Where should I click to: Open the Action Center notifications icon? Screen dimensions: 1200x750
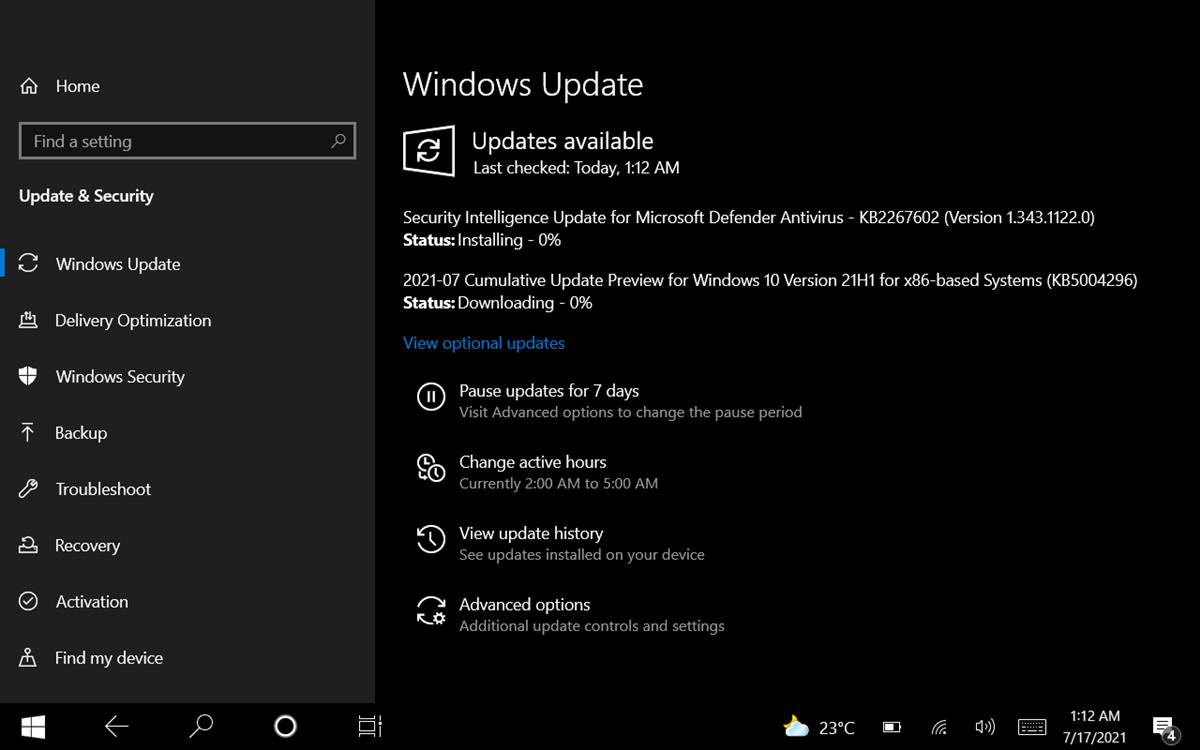1163,727
